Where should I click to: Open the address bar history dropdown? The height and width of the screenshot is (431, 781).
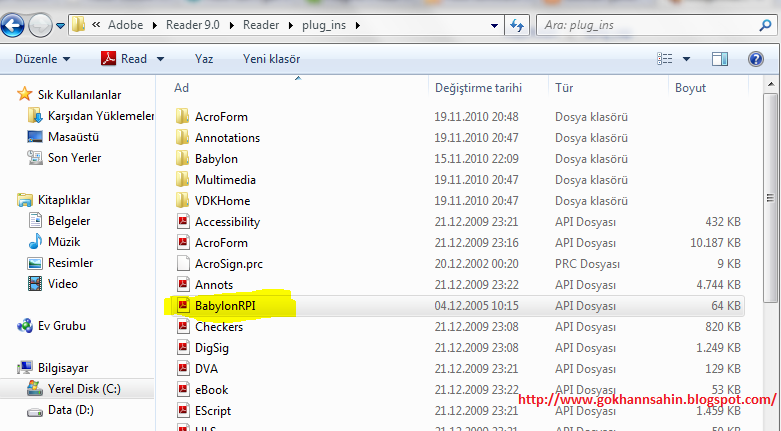[x=494, y=25]
